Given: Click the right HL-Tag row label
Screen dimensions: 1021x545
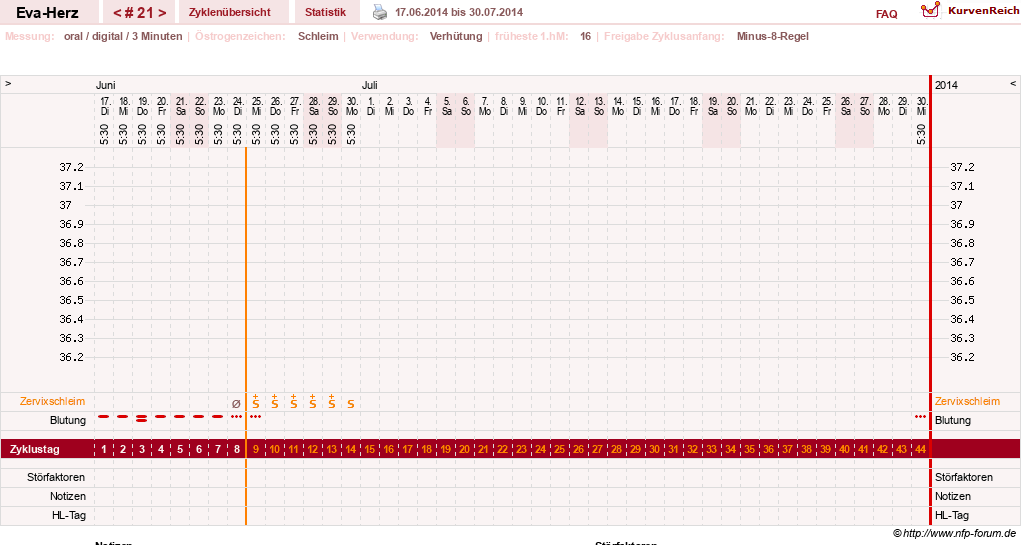Looking at the screenshot, I should [952, 515].
